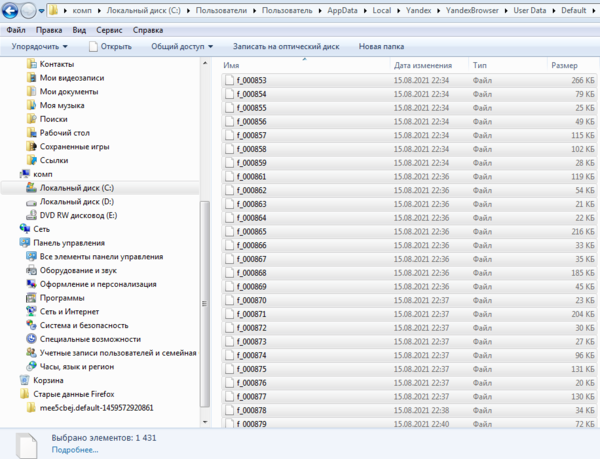Sort files by Размер column header
This screenshot has width=600, height=459.
(x=564, y=65)
